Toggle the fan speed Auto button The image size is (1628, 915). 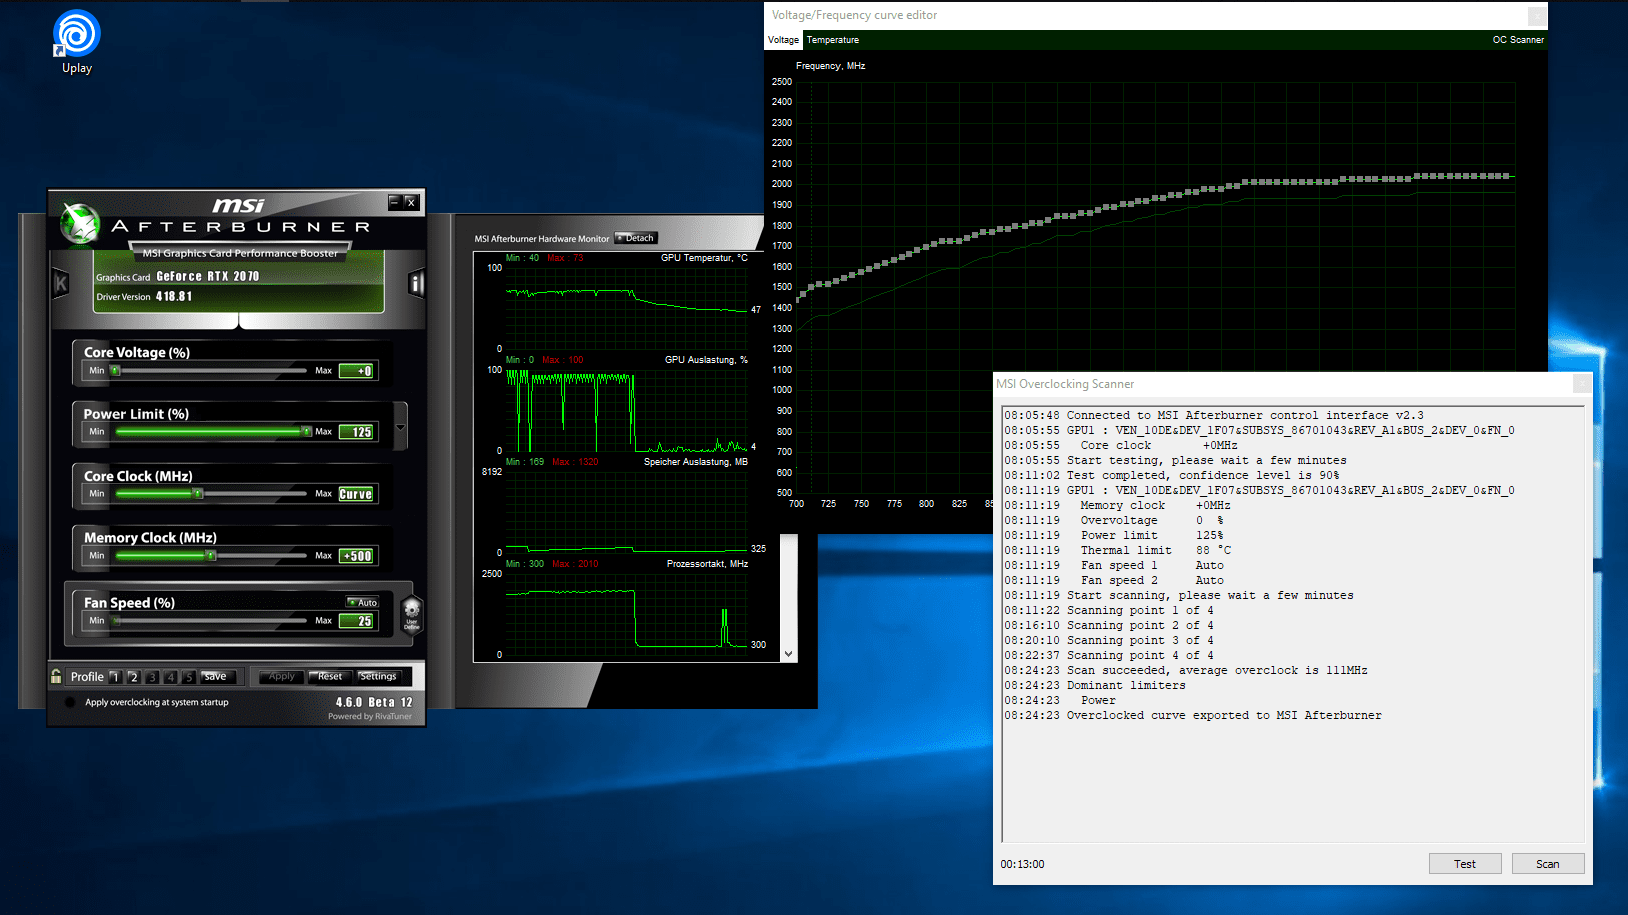click(x=363, y=602)
